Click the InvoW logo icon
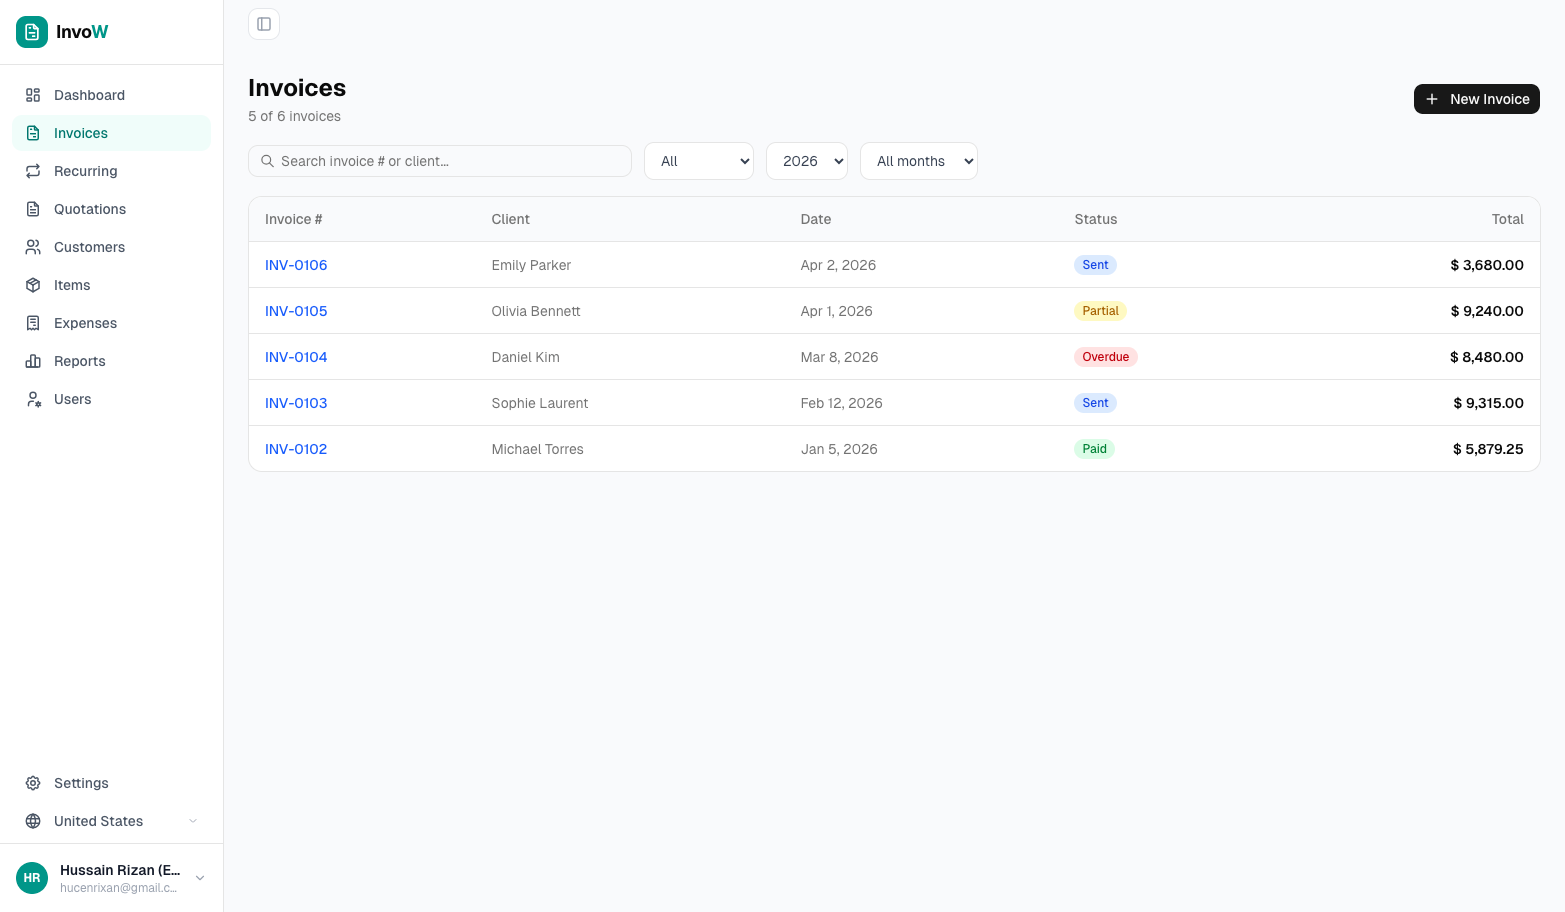 point(32,32)
